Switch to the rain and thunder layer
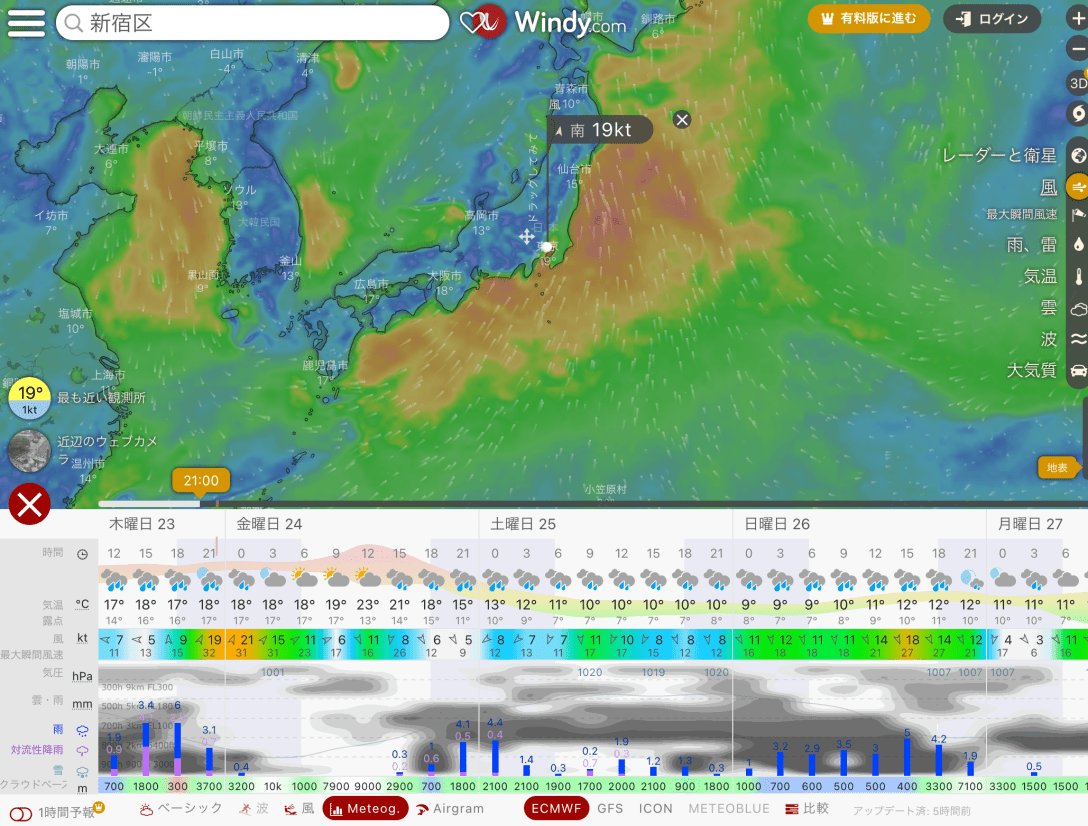 click(1078, 243)
